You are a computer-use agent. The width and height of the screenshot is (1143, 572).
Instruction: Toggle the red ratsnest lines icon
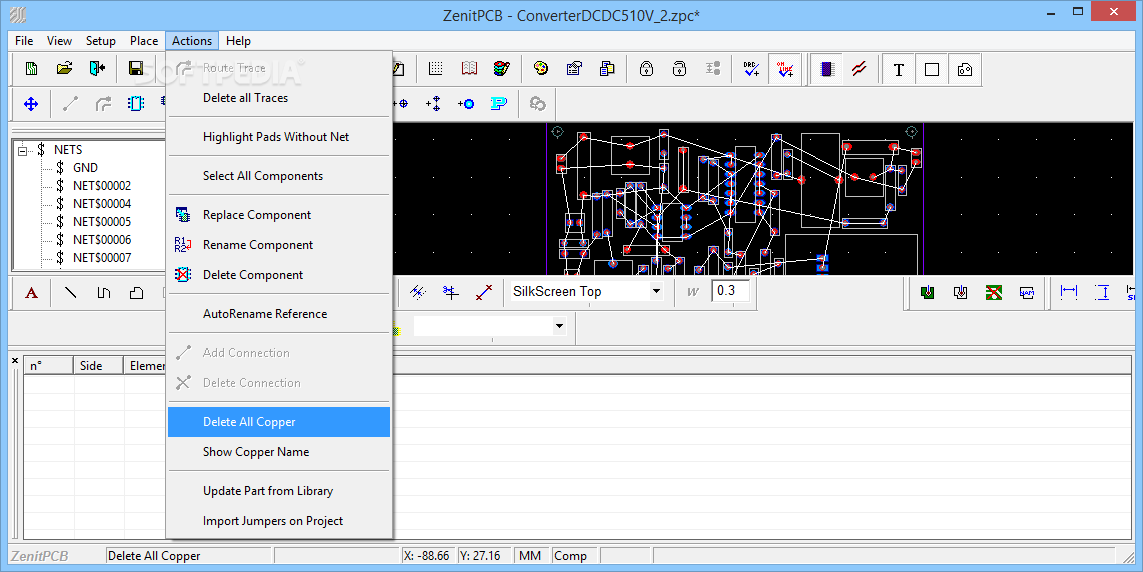859,69
